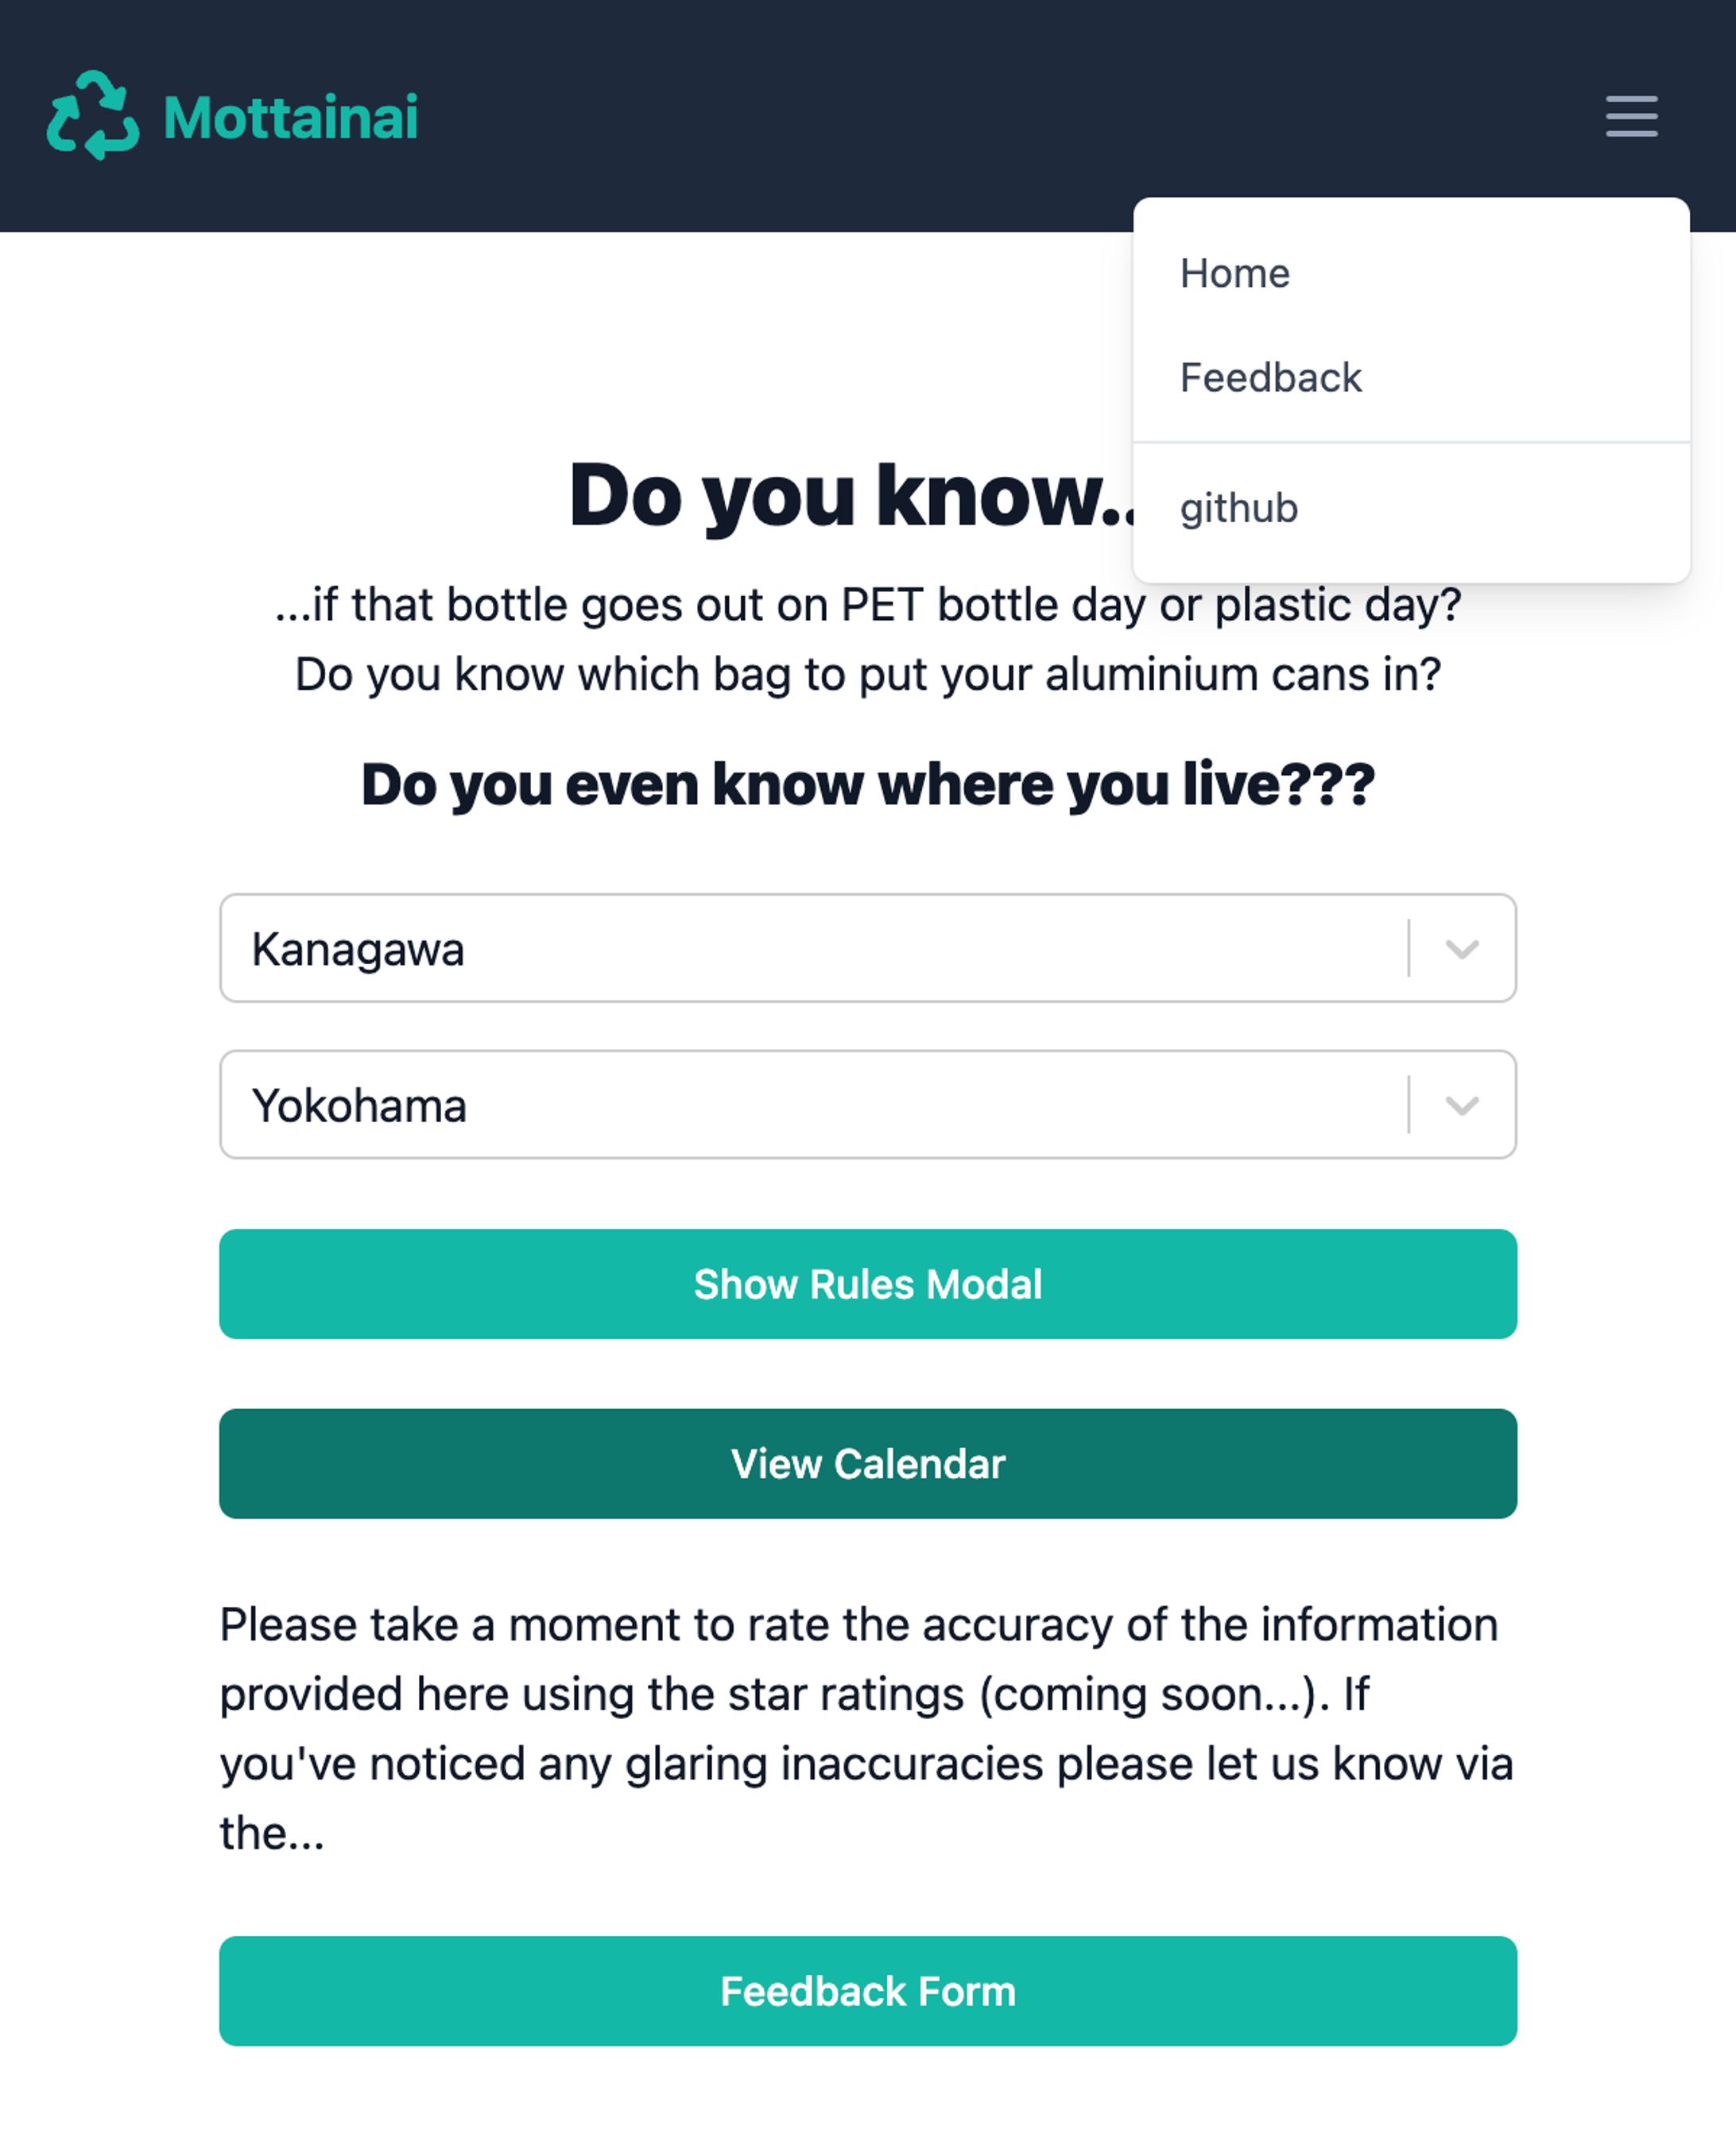The image size is (1736, 2153).
Task: Click the aluminium cans question line
Action: click(867, 674)
